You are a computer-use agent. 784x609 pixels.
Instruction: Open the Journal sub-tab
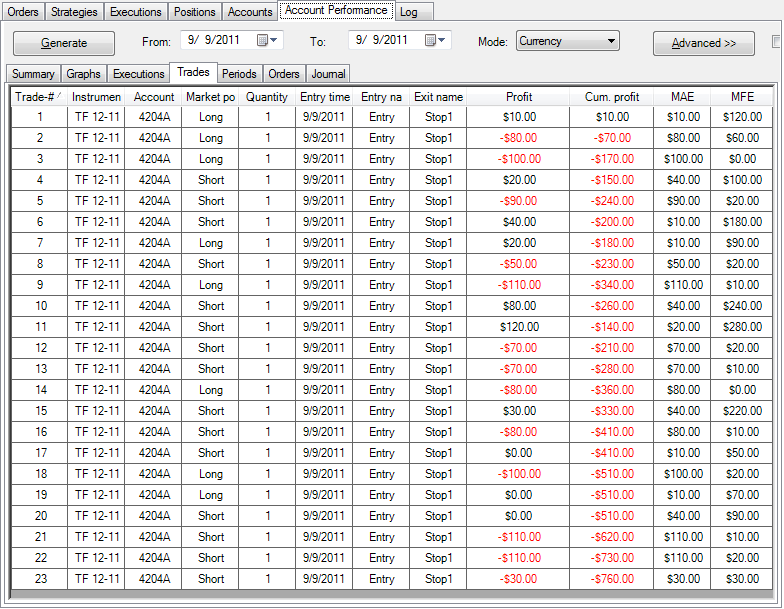tap(328, 74)
